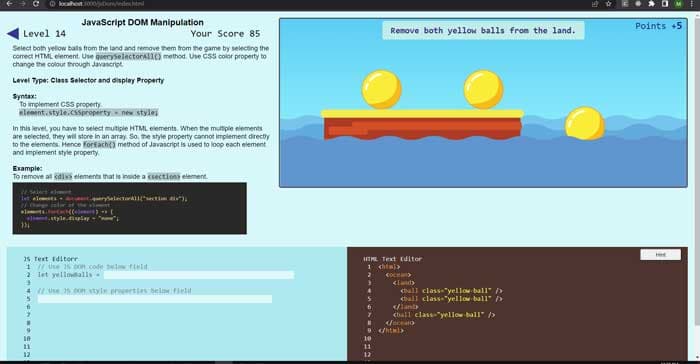Click the "Use JS DOM code below field" comment
700x364 pixels.
tap(92, 267)
